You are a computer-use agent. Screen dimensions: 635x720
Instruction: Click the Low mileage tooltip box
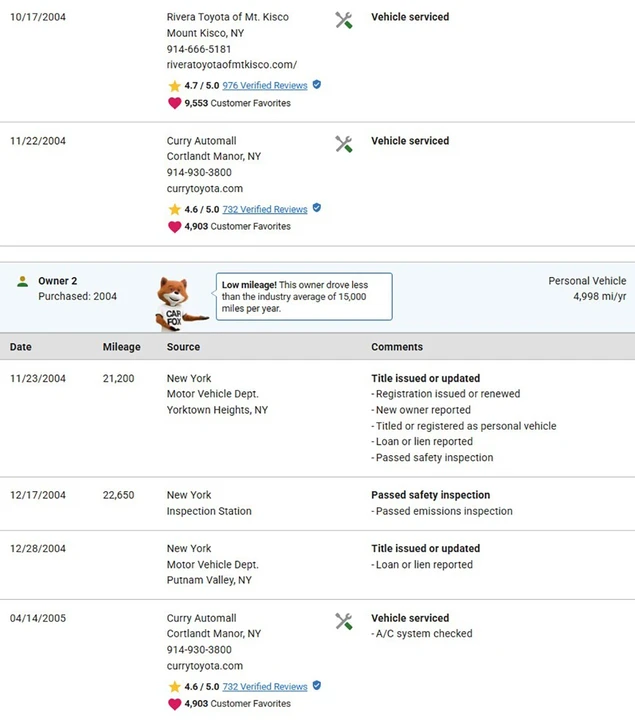click(304, 297)
